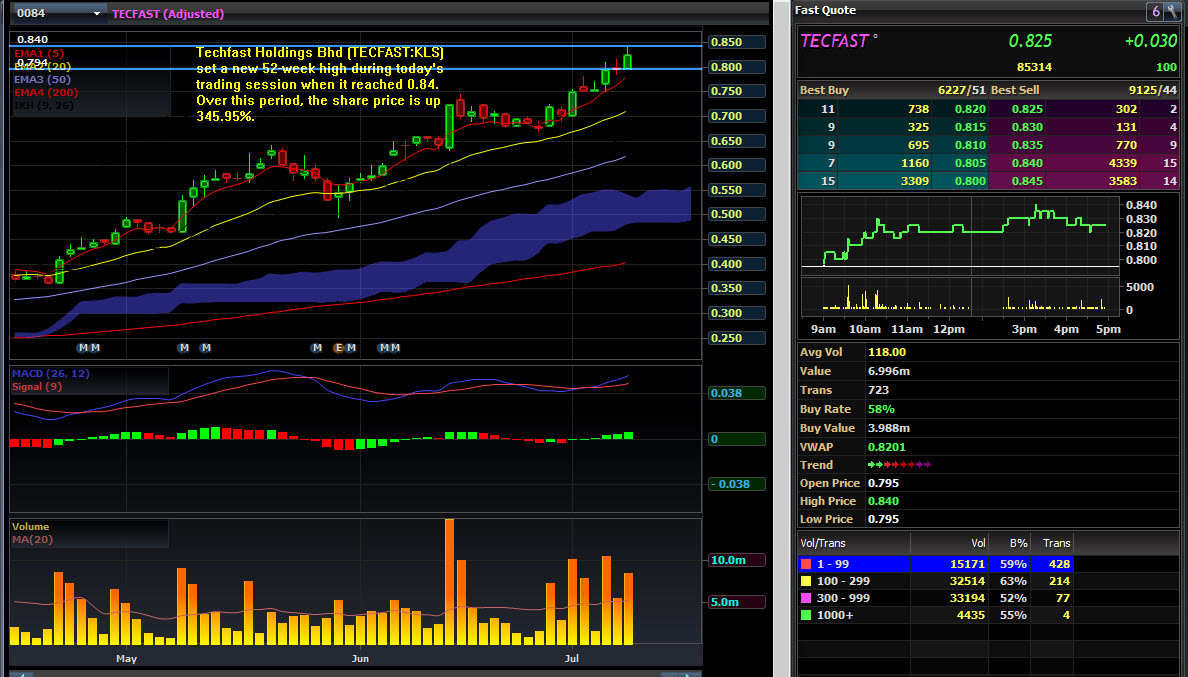Screen dimensions: 1188x677
Task: Click the May date label on chart axis
Action: click(127, 659)
